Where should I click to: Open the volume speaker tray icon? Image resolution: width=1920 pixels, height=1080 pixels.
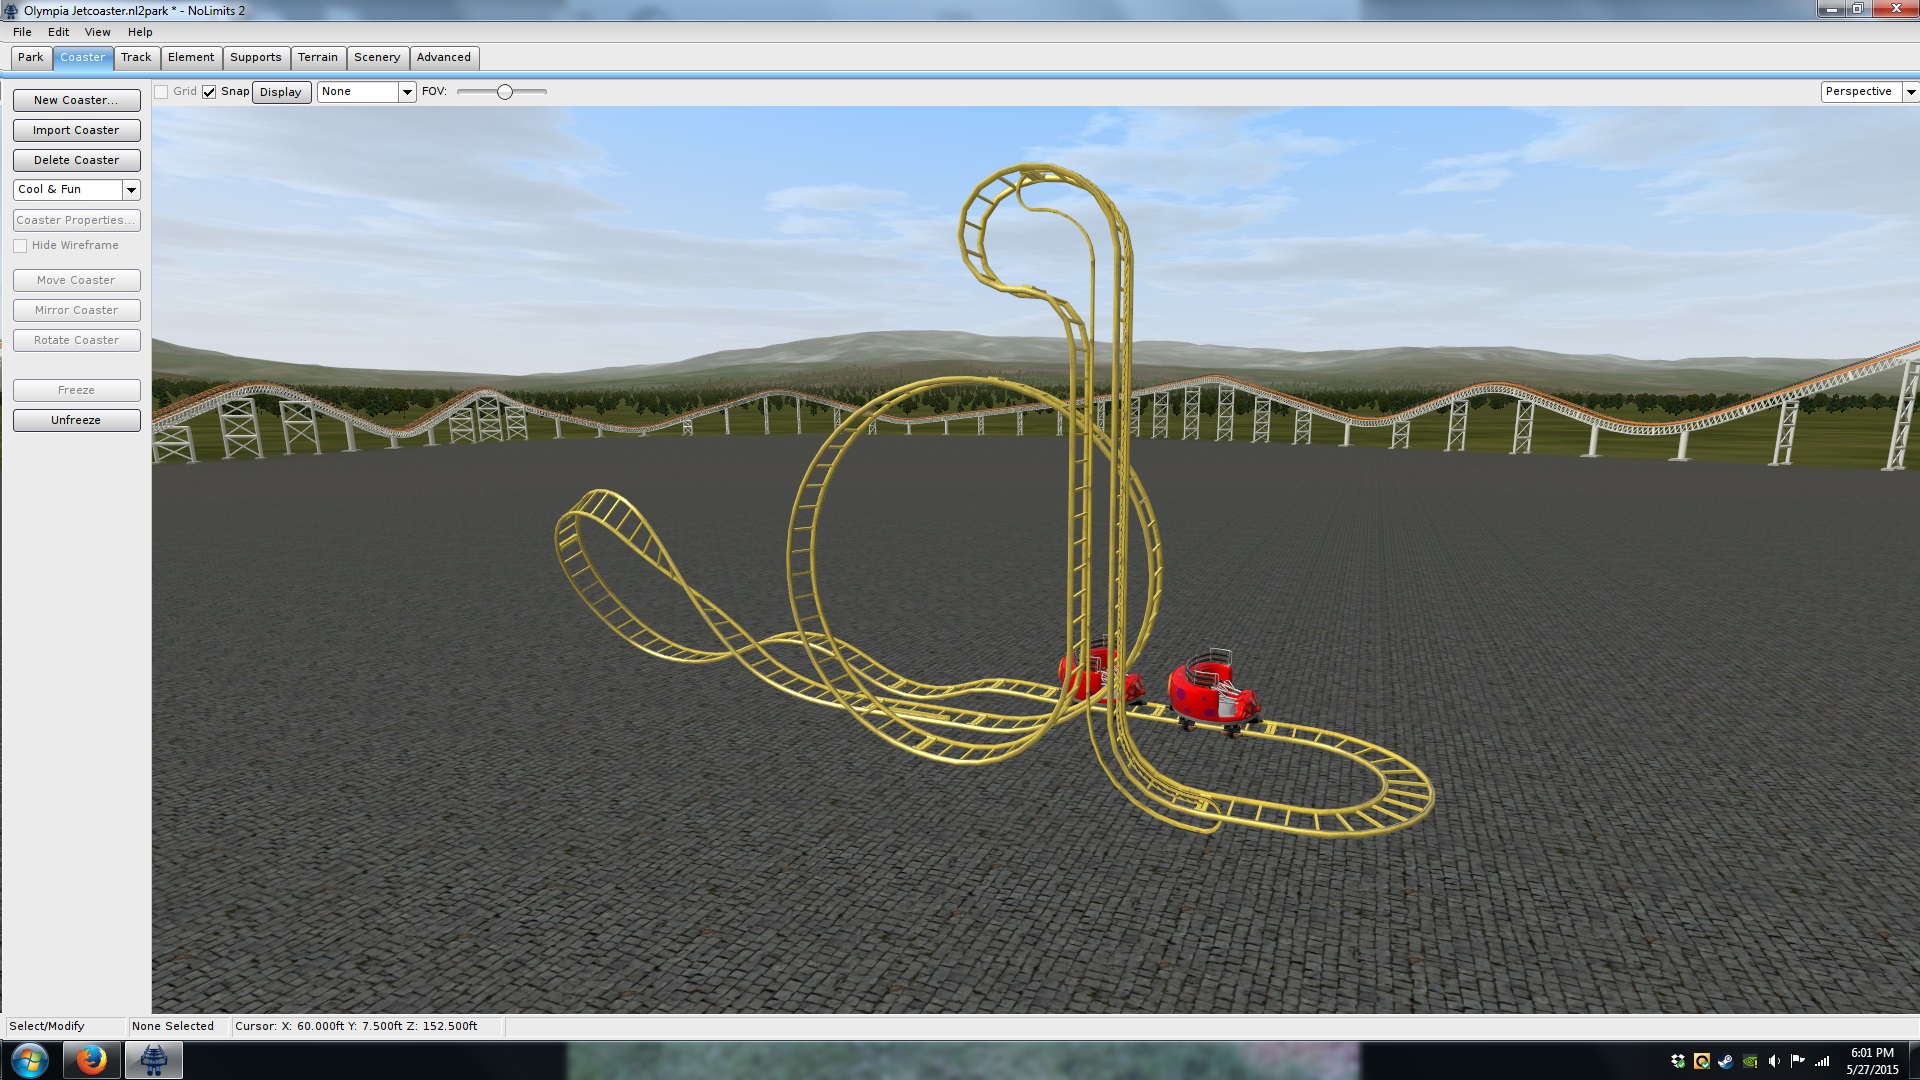click(1774, 1061)
